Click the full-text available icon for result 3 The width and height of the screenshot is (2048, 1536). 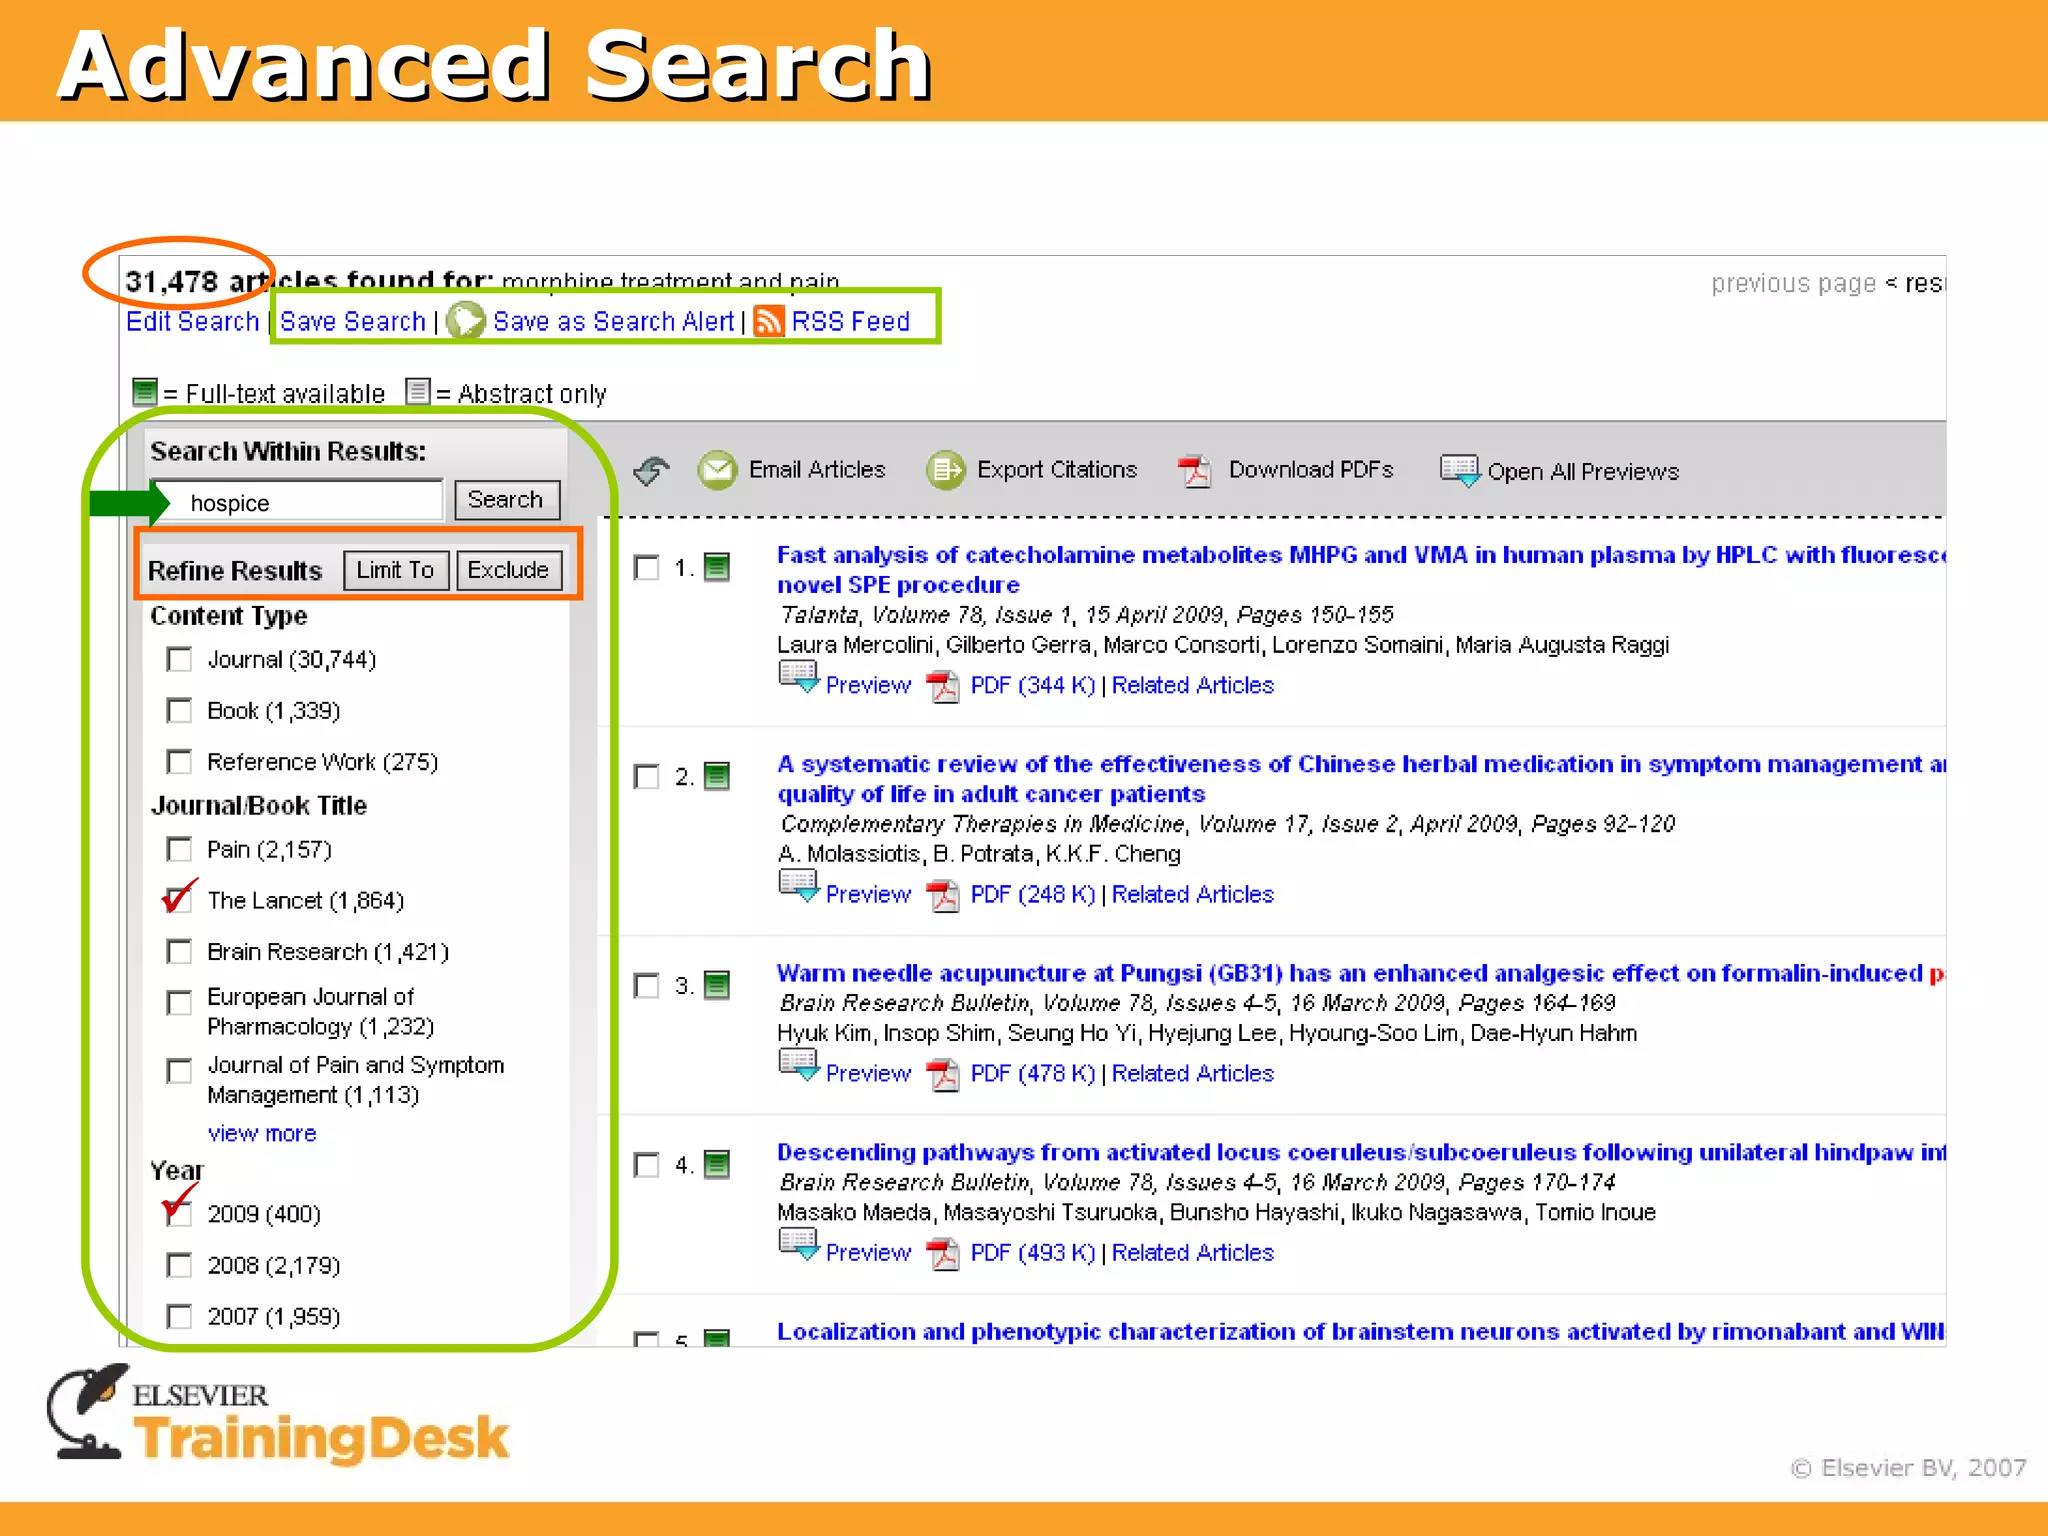click(x=717, y=986)
